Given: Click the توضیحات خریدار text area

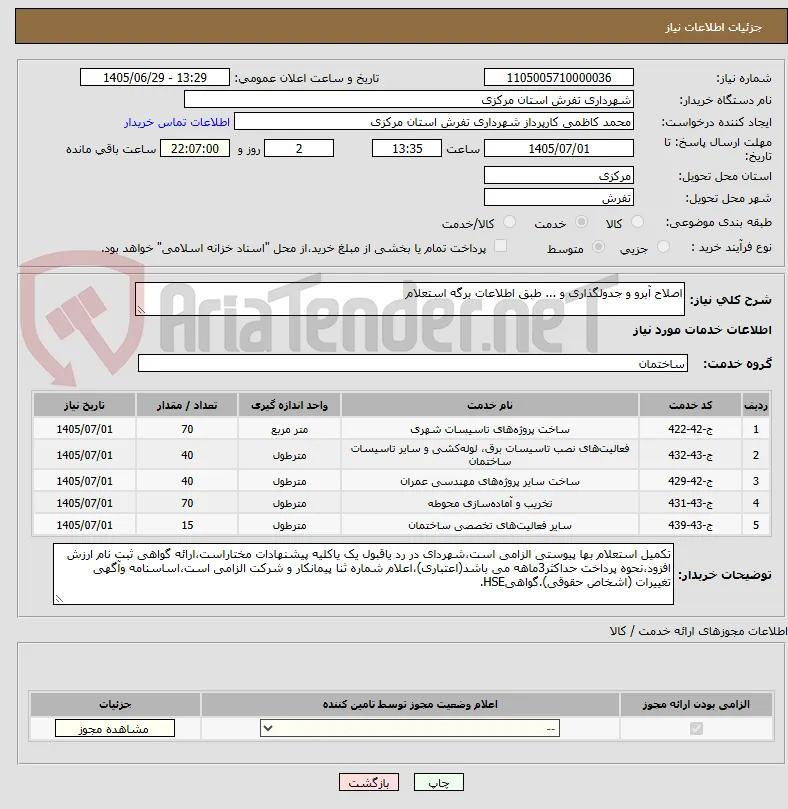Looking at the screenshot, I should pos(363,574).
